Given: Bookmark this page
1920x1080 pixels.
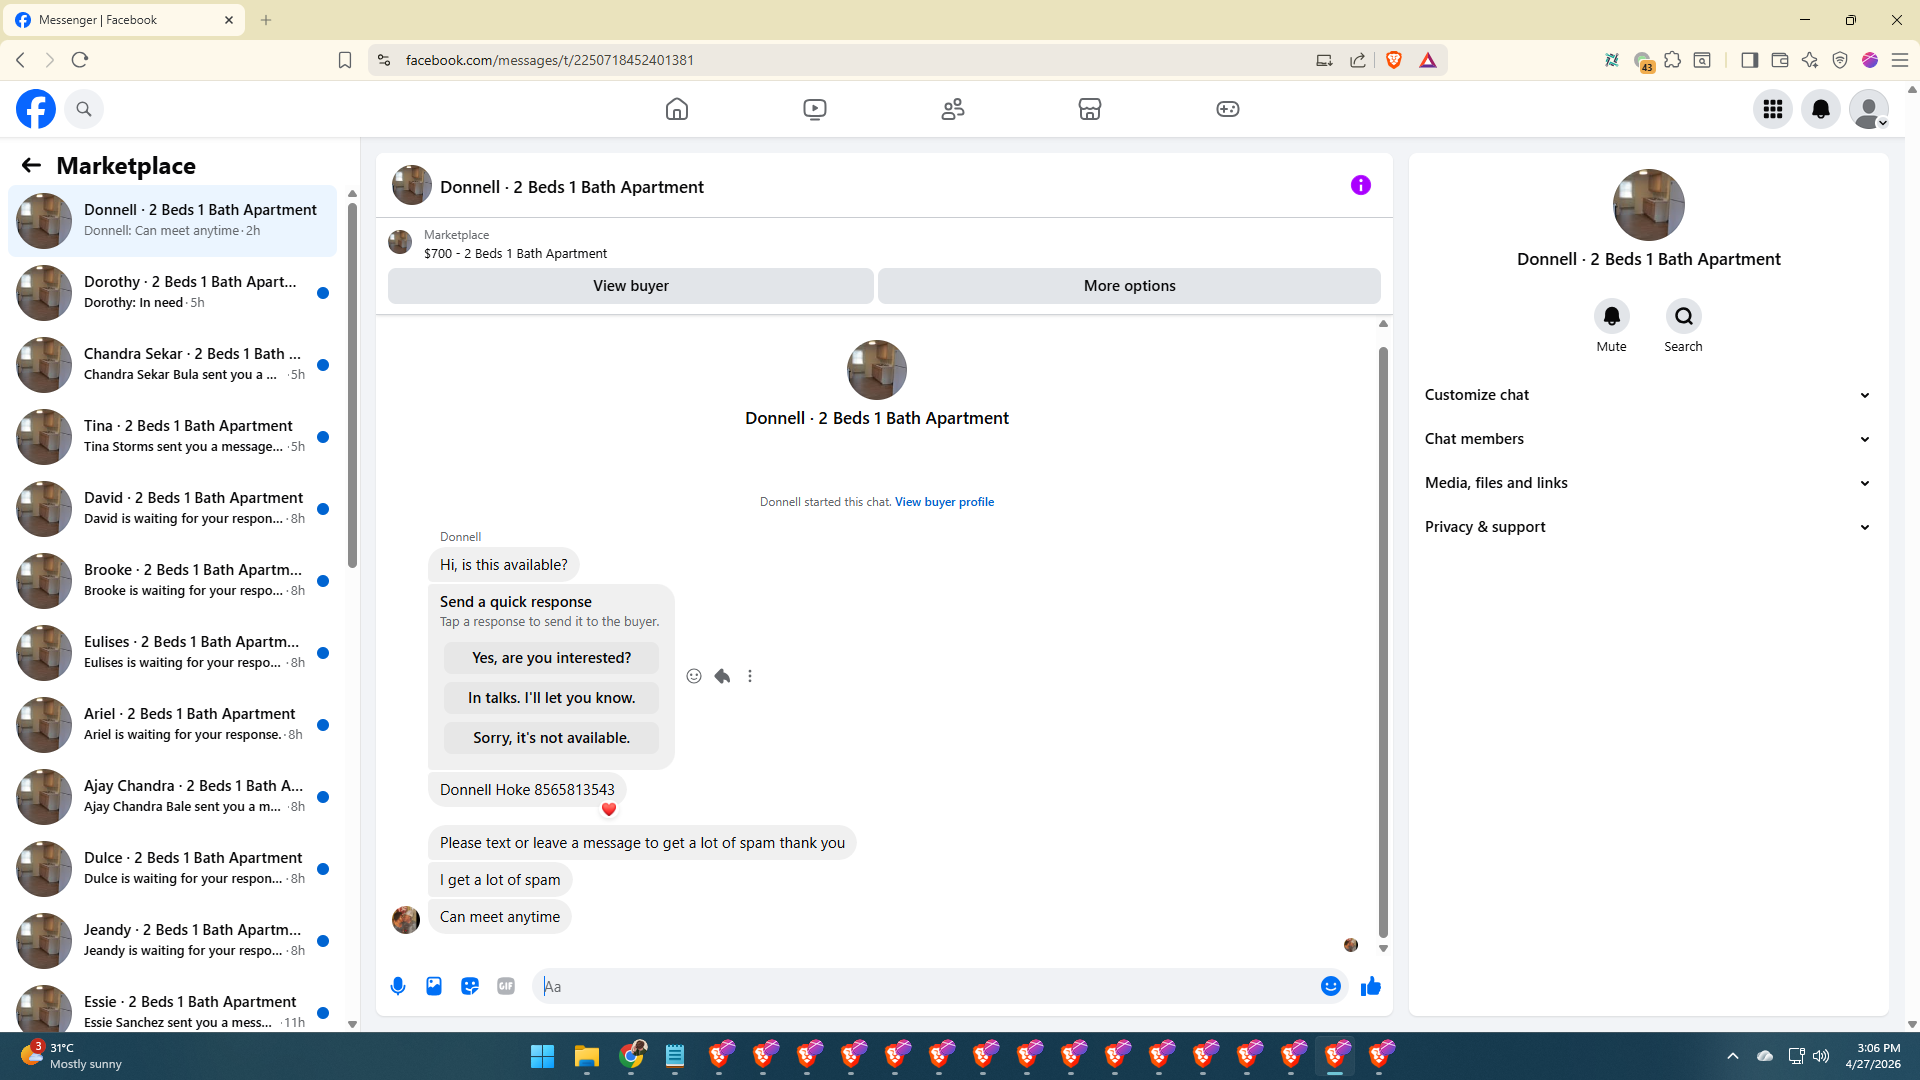Looking at the screenshot, I should click(345, 60).
